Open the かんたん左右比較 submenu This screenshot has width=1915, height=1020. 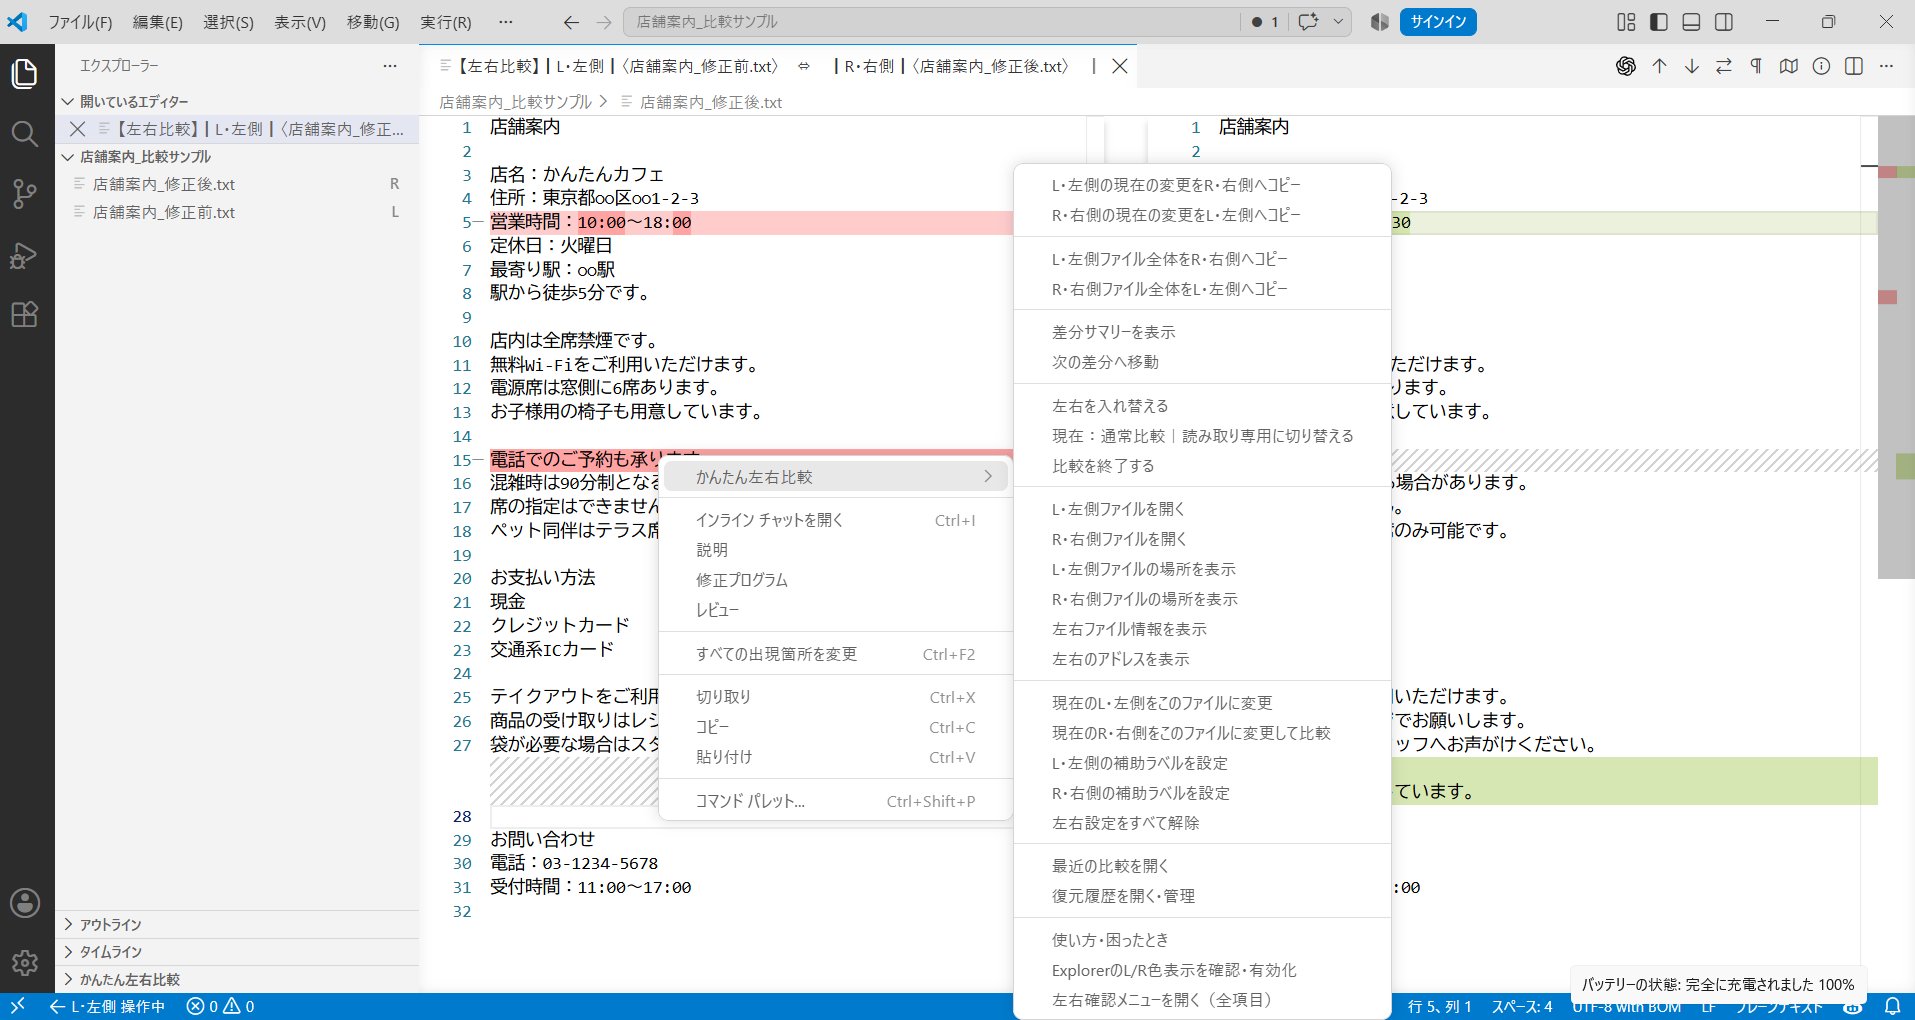coord(836,477)
